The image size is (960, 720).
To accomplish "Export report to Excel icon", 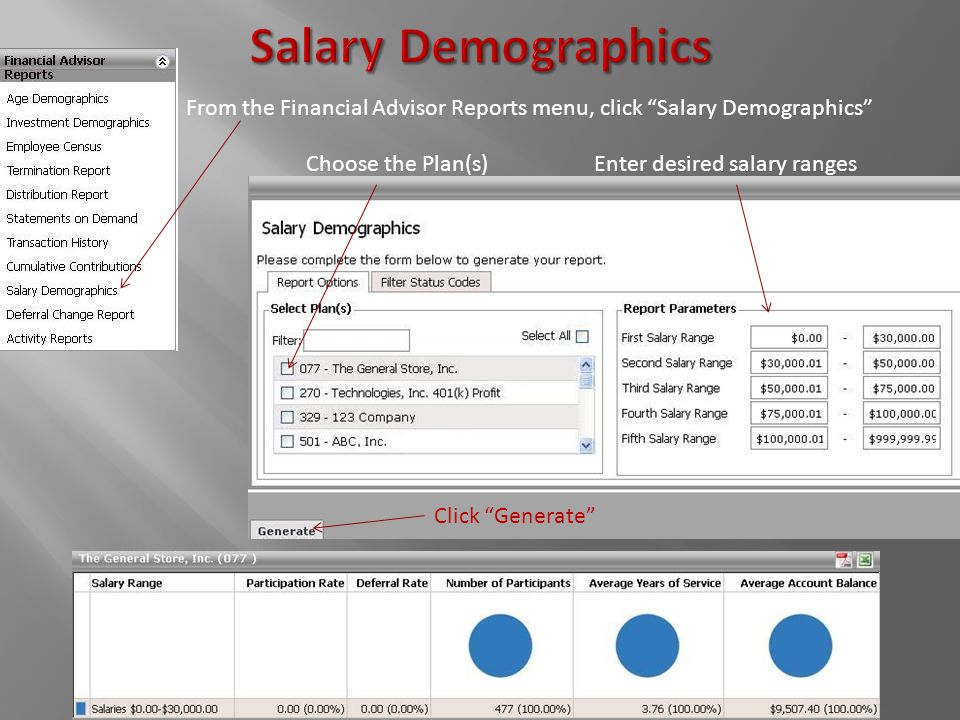I will pyautogui.click(x=864, y=560).
